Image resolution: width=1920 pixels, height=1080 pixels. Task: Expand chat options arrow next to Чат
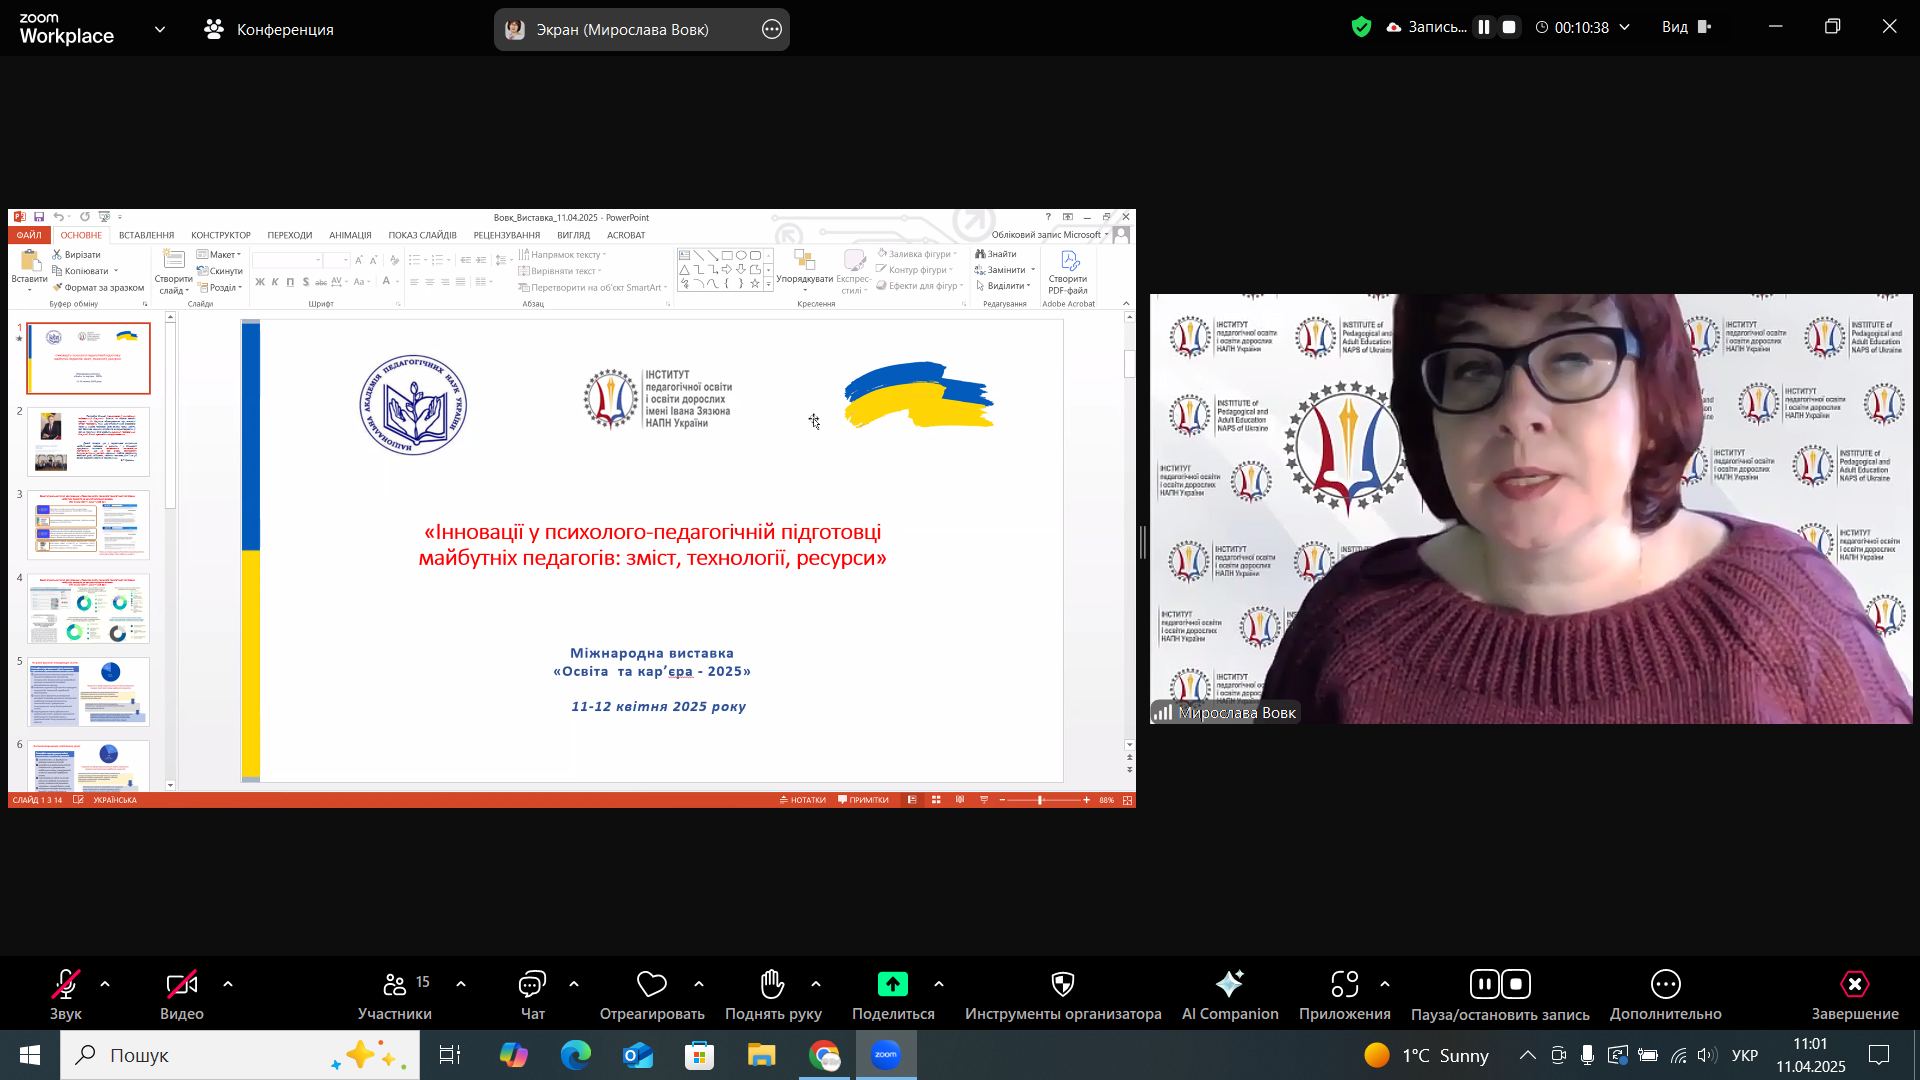pyautogui.click(x=574, y=985)
